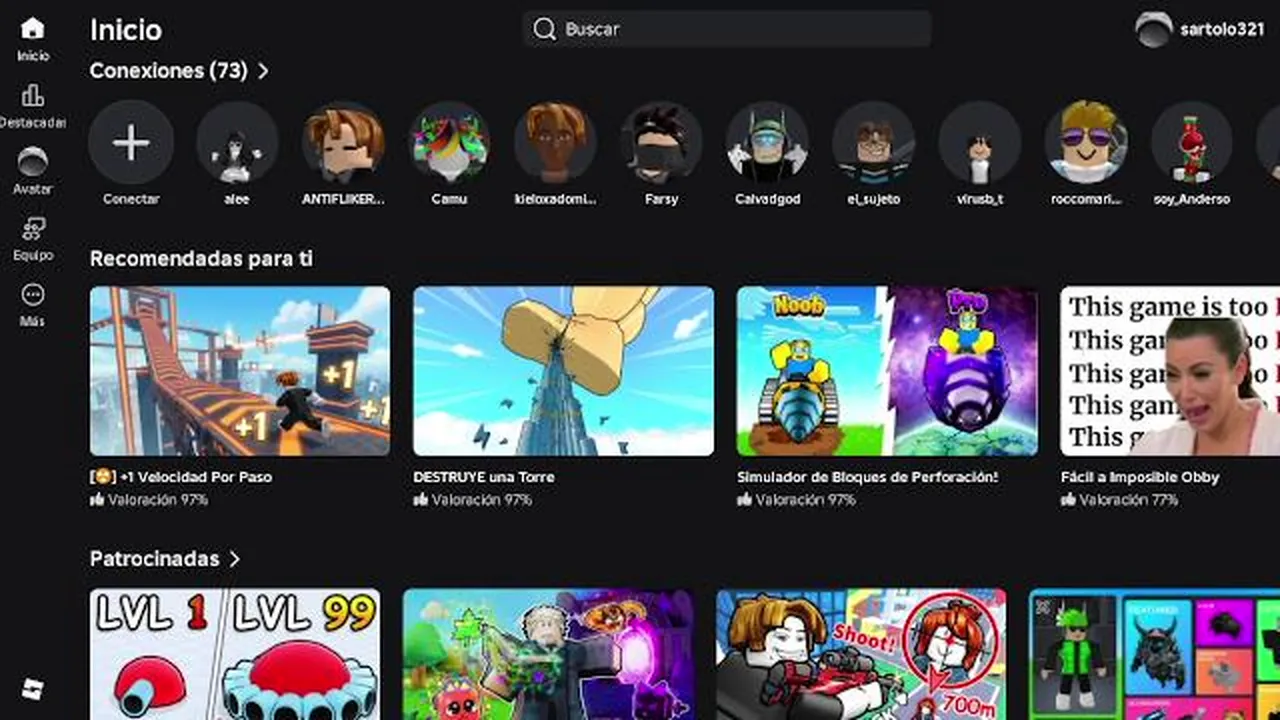Open friend soy_Anderso avatar
Viewport: 1280px width, 720px height.
(x=1191, y=142)
